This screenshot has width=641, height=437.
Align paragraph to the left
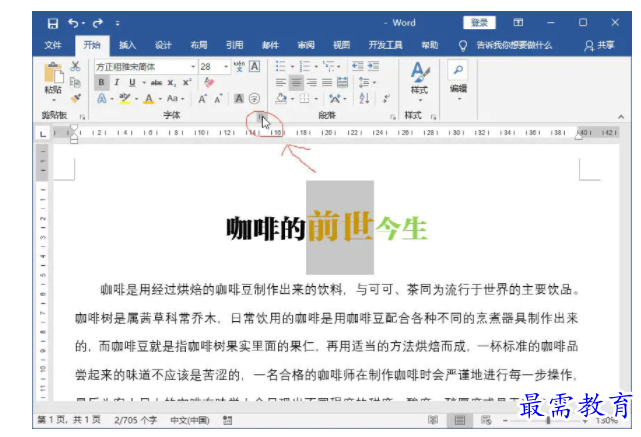point(280,83)
